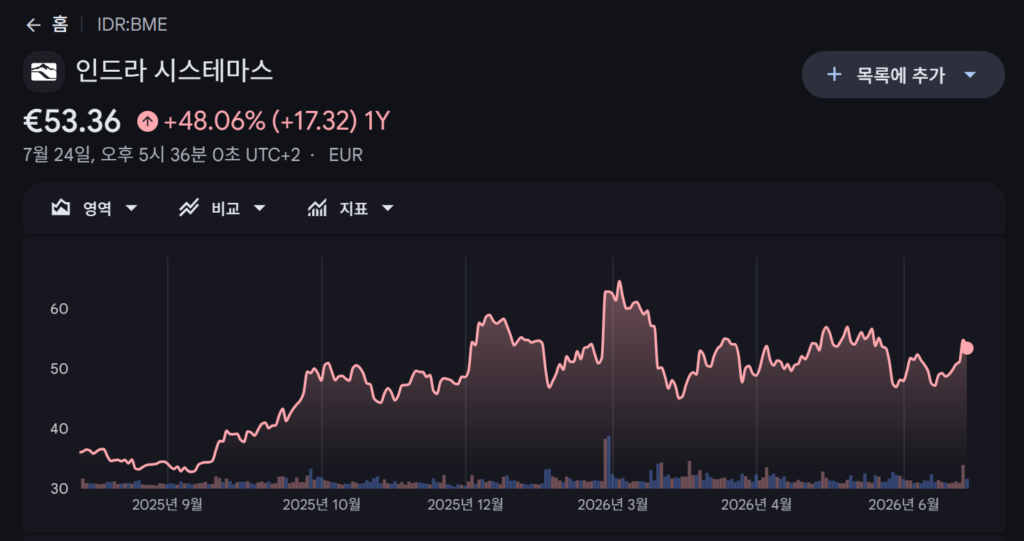Select the +48.06% (+17.32) 1Y change
The image size is (1024, 541).
[276, 122]
